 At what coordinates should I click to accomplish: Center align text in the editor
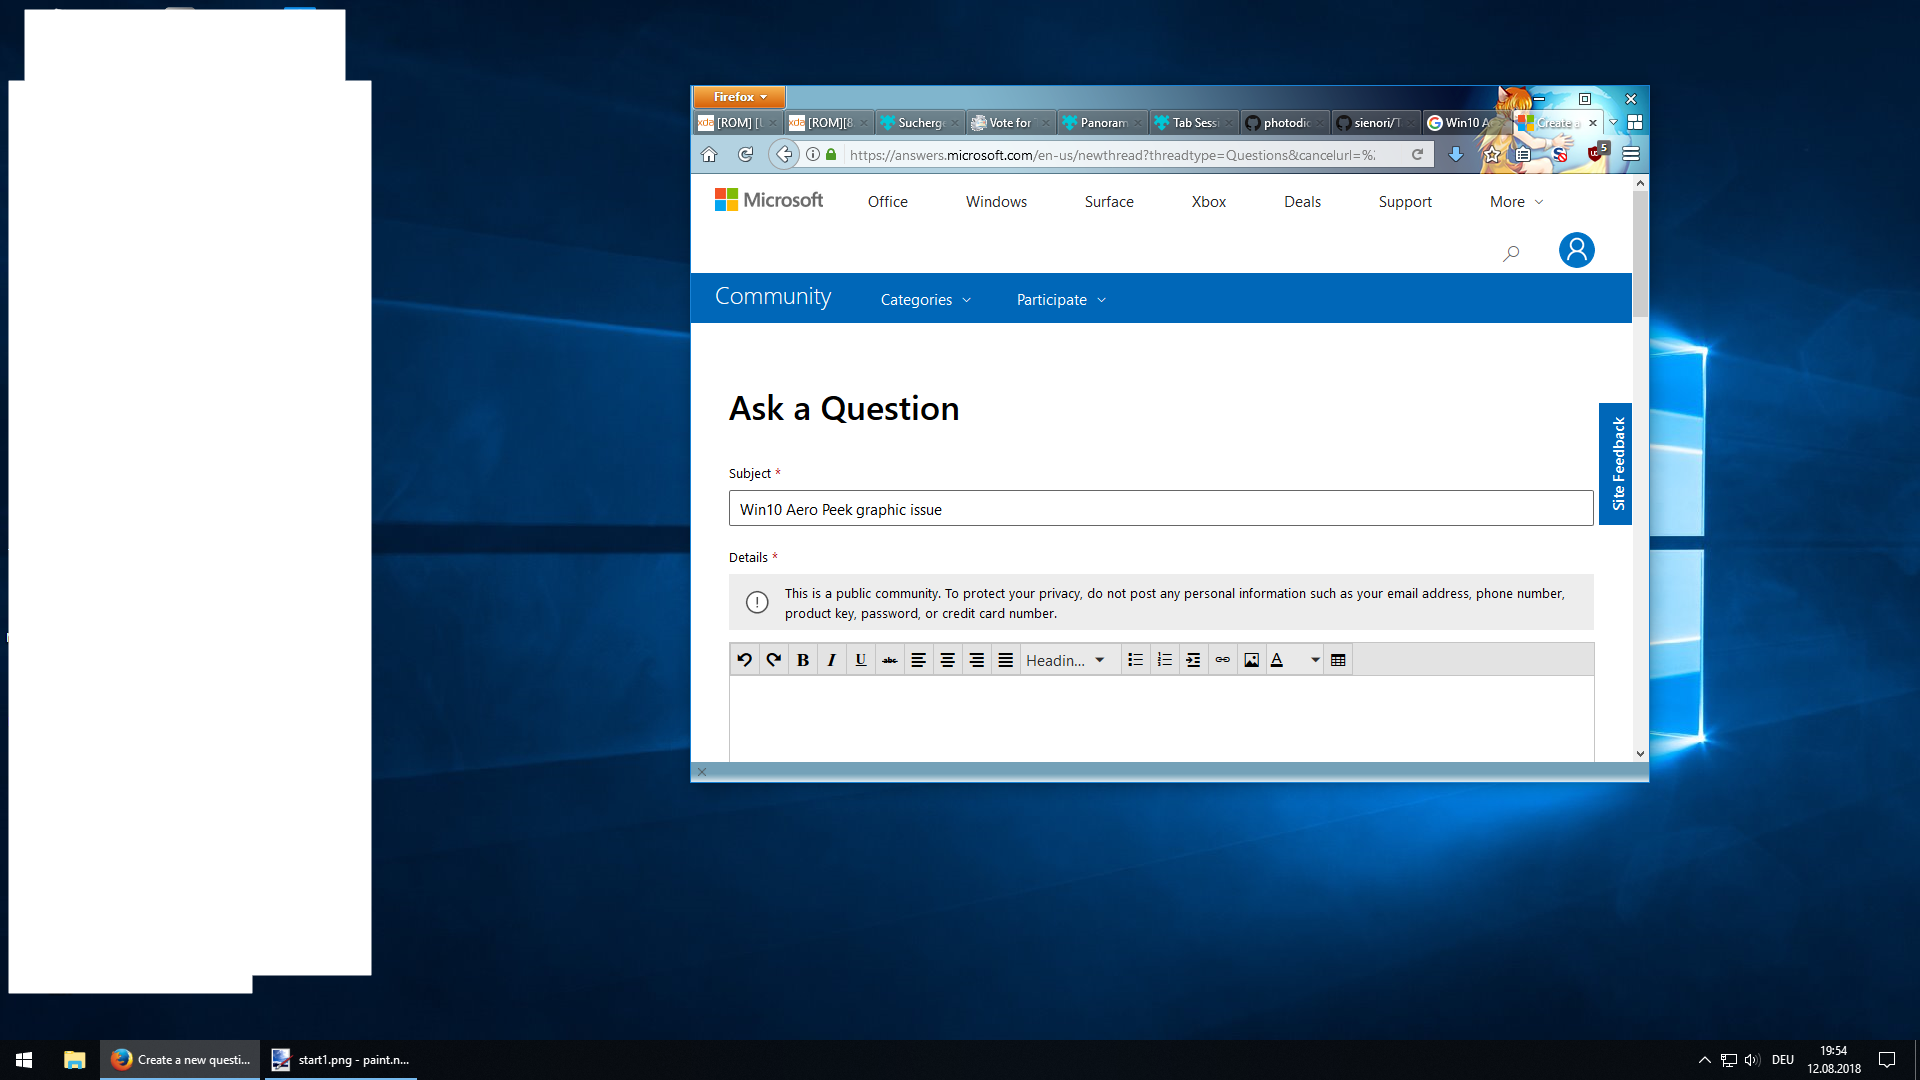947,660
